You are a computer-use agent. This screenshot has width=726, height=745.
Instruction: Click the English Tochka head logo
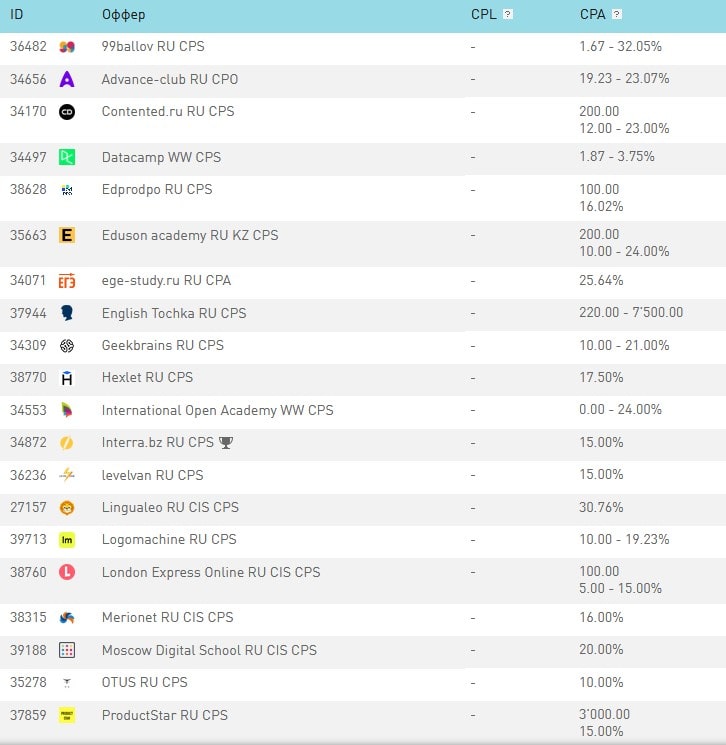point(67,313)
